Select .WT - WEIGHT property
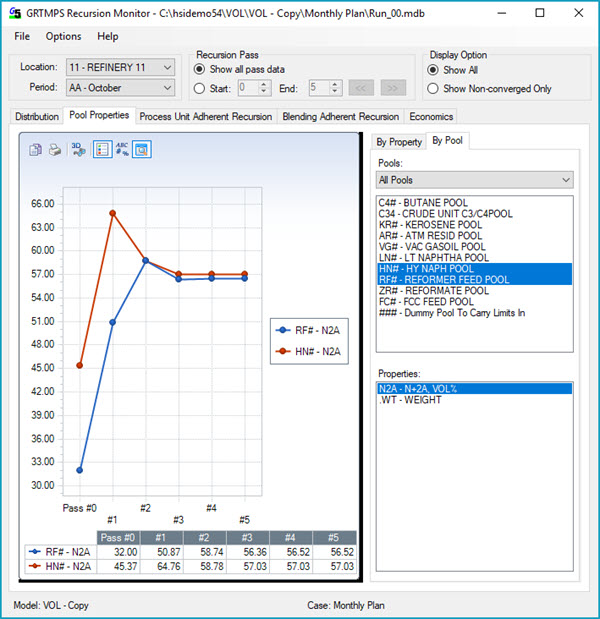 408,399
